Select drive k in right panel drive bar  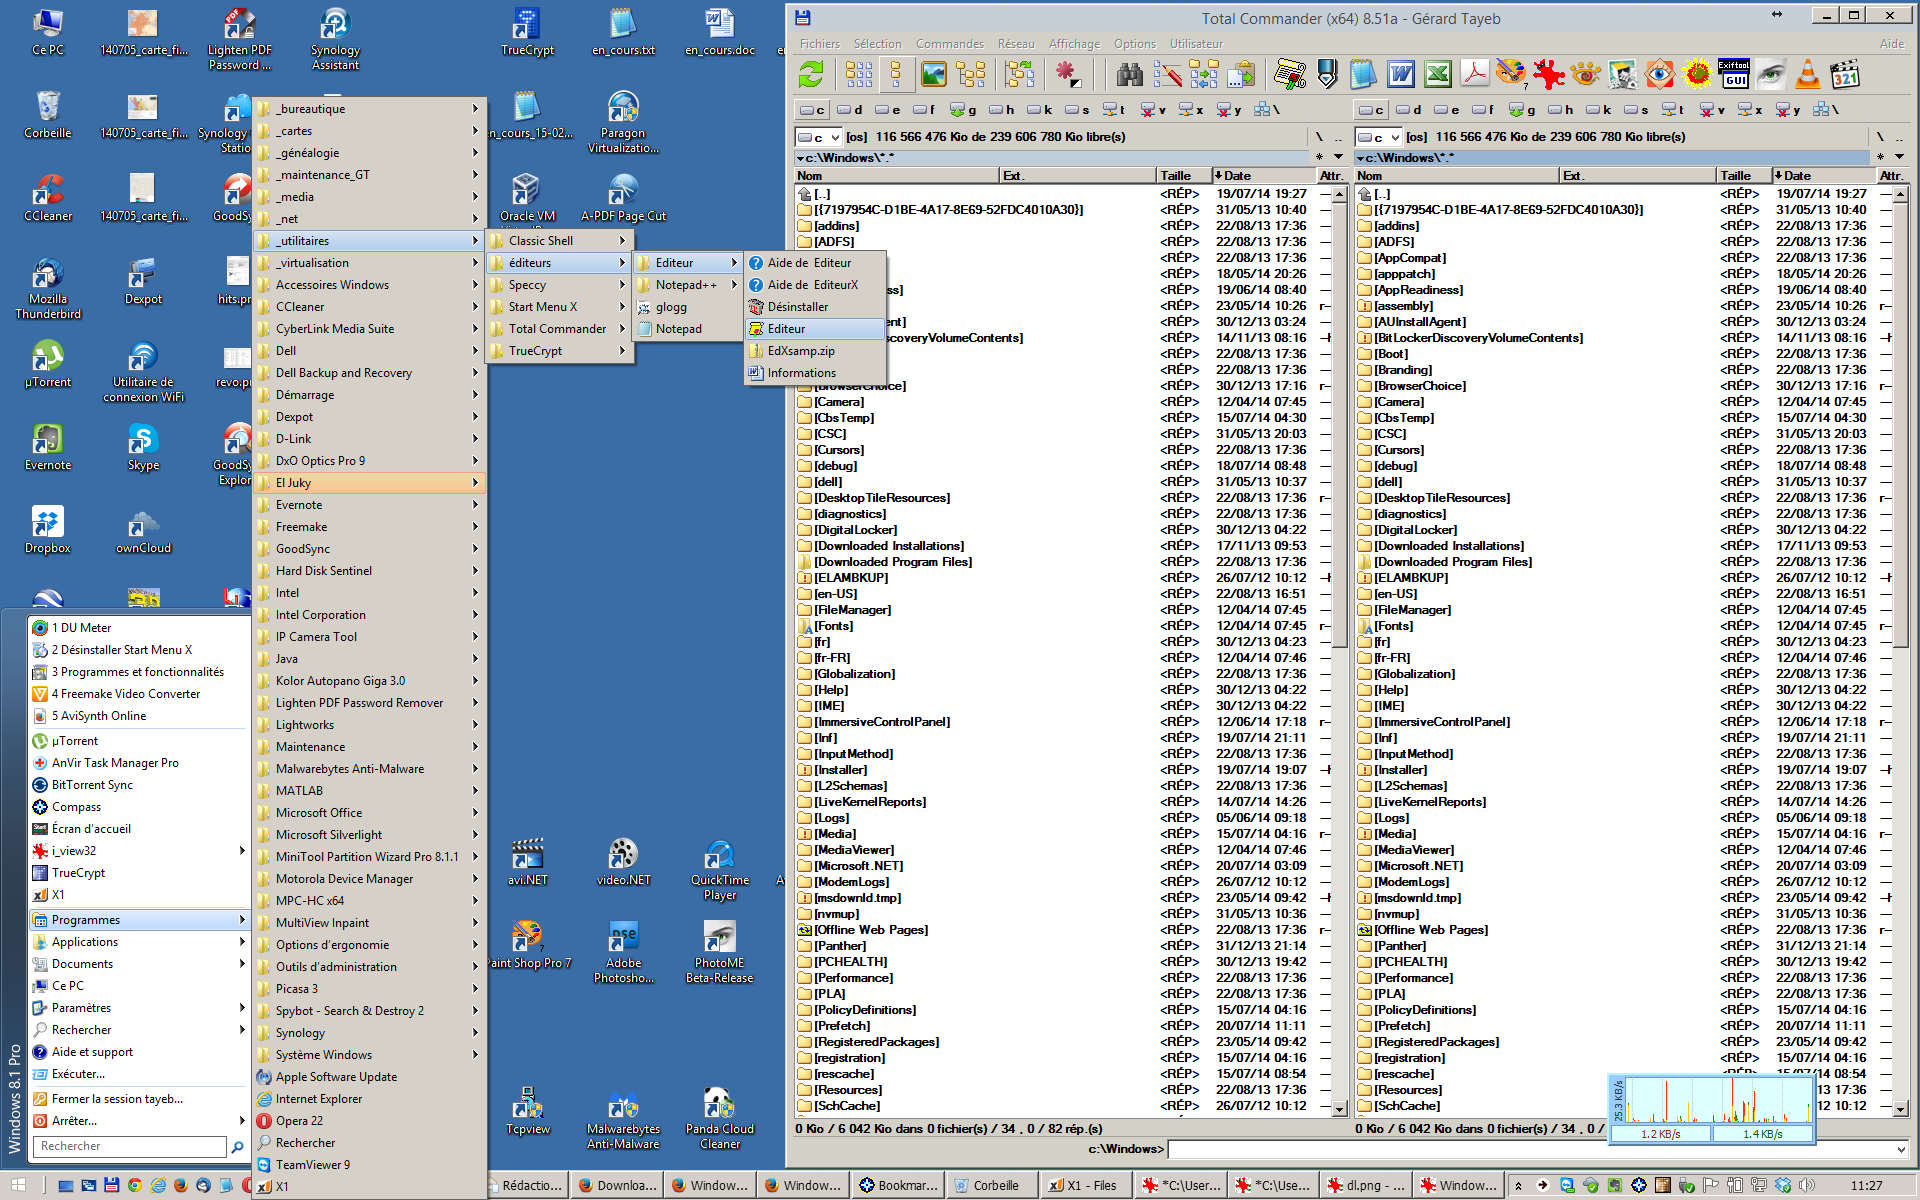point(1600,109)
